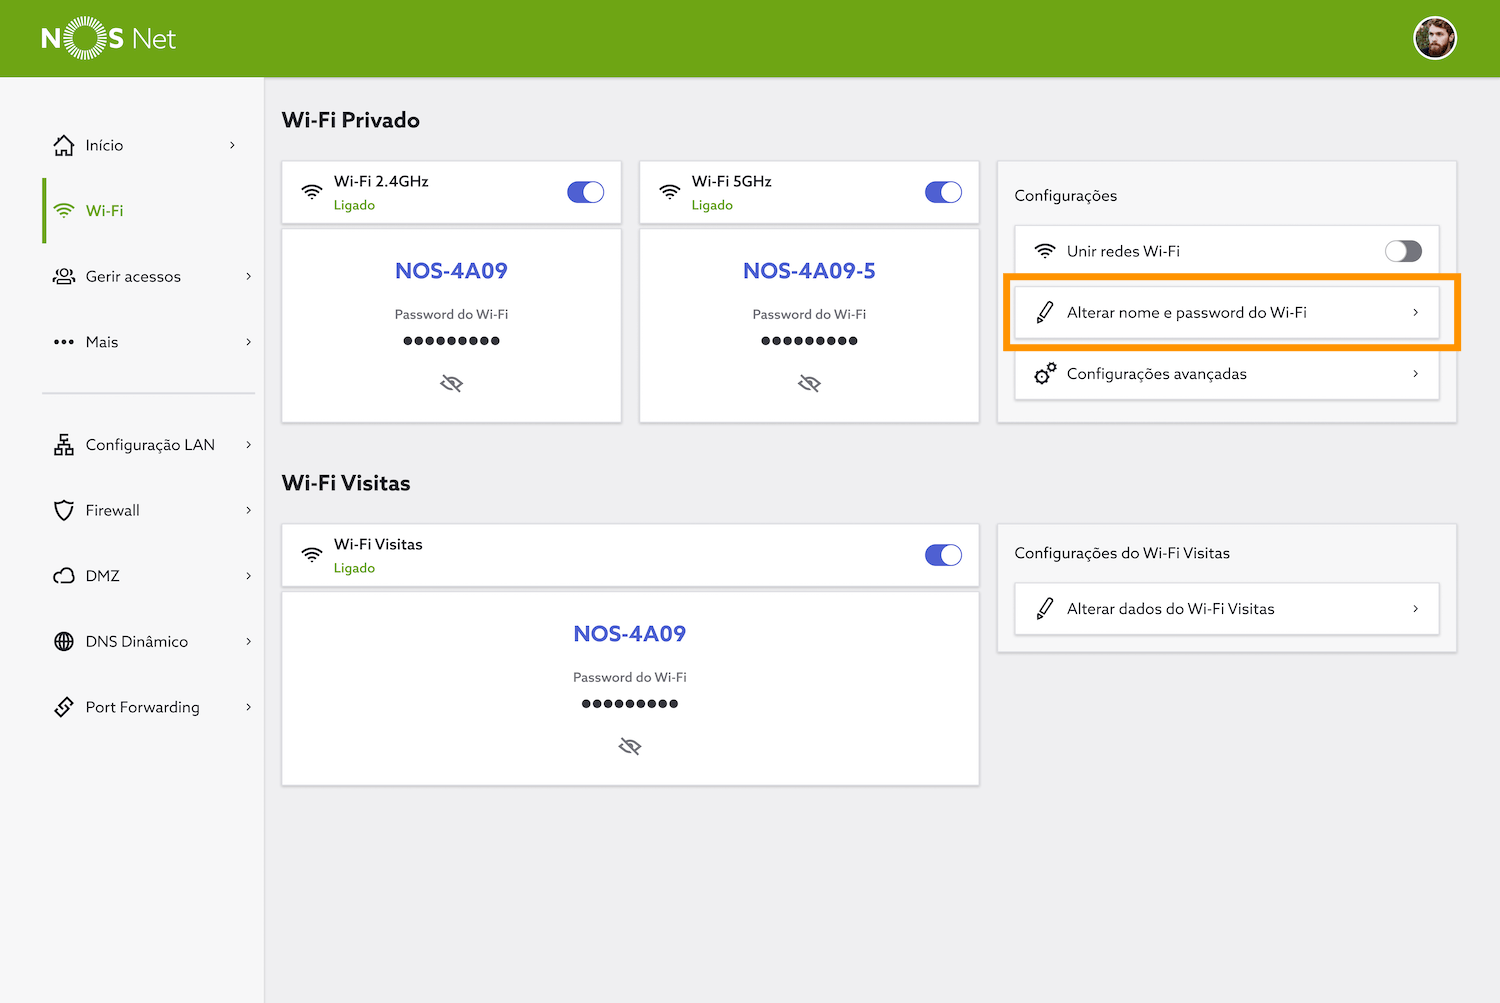Click the Início home icon
This screenshot has height=1003, width=1500.
(64, 146)
